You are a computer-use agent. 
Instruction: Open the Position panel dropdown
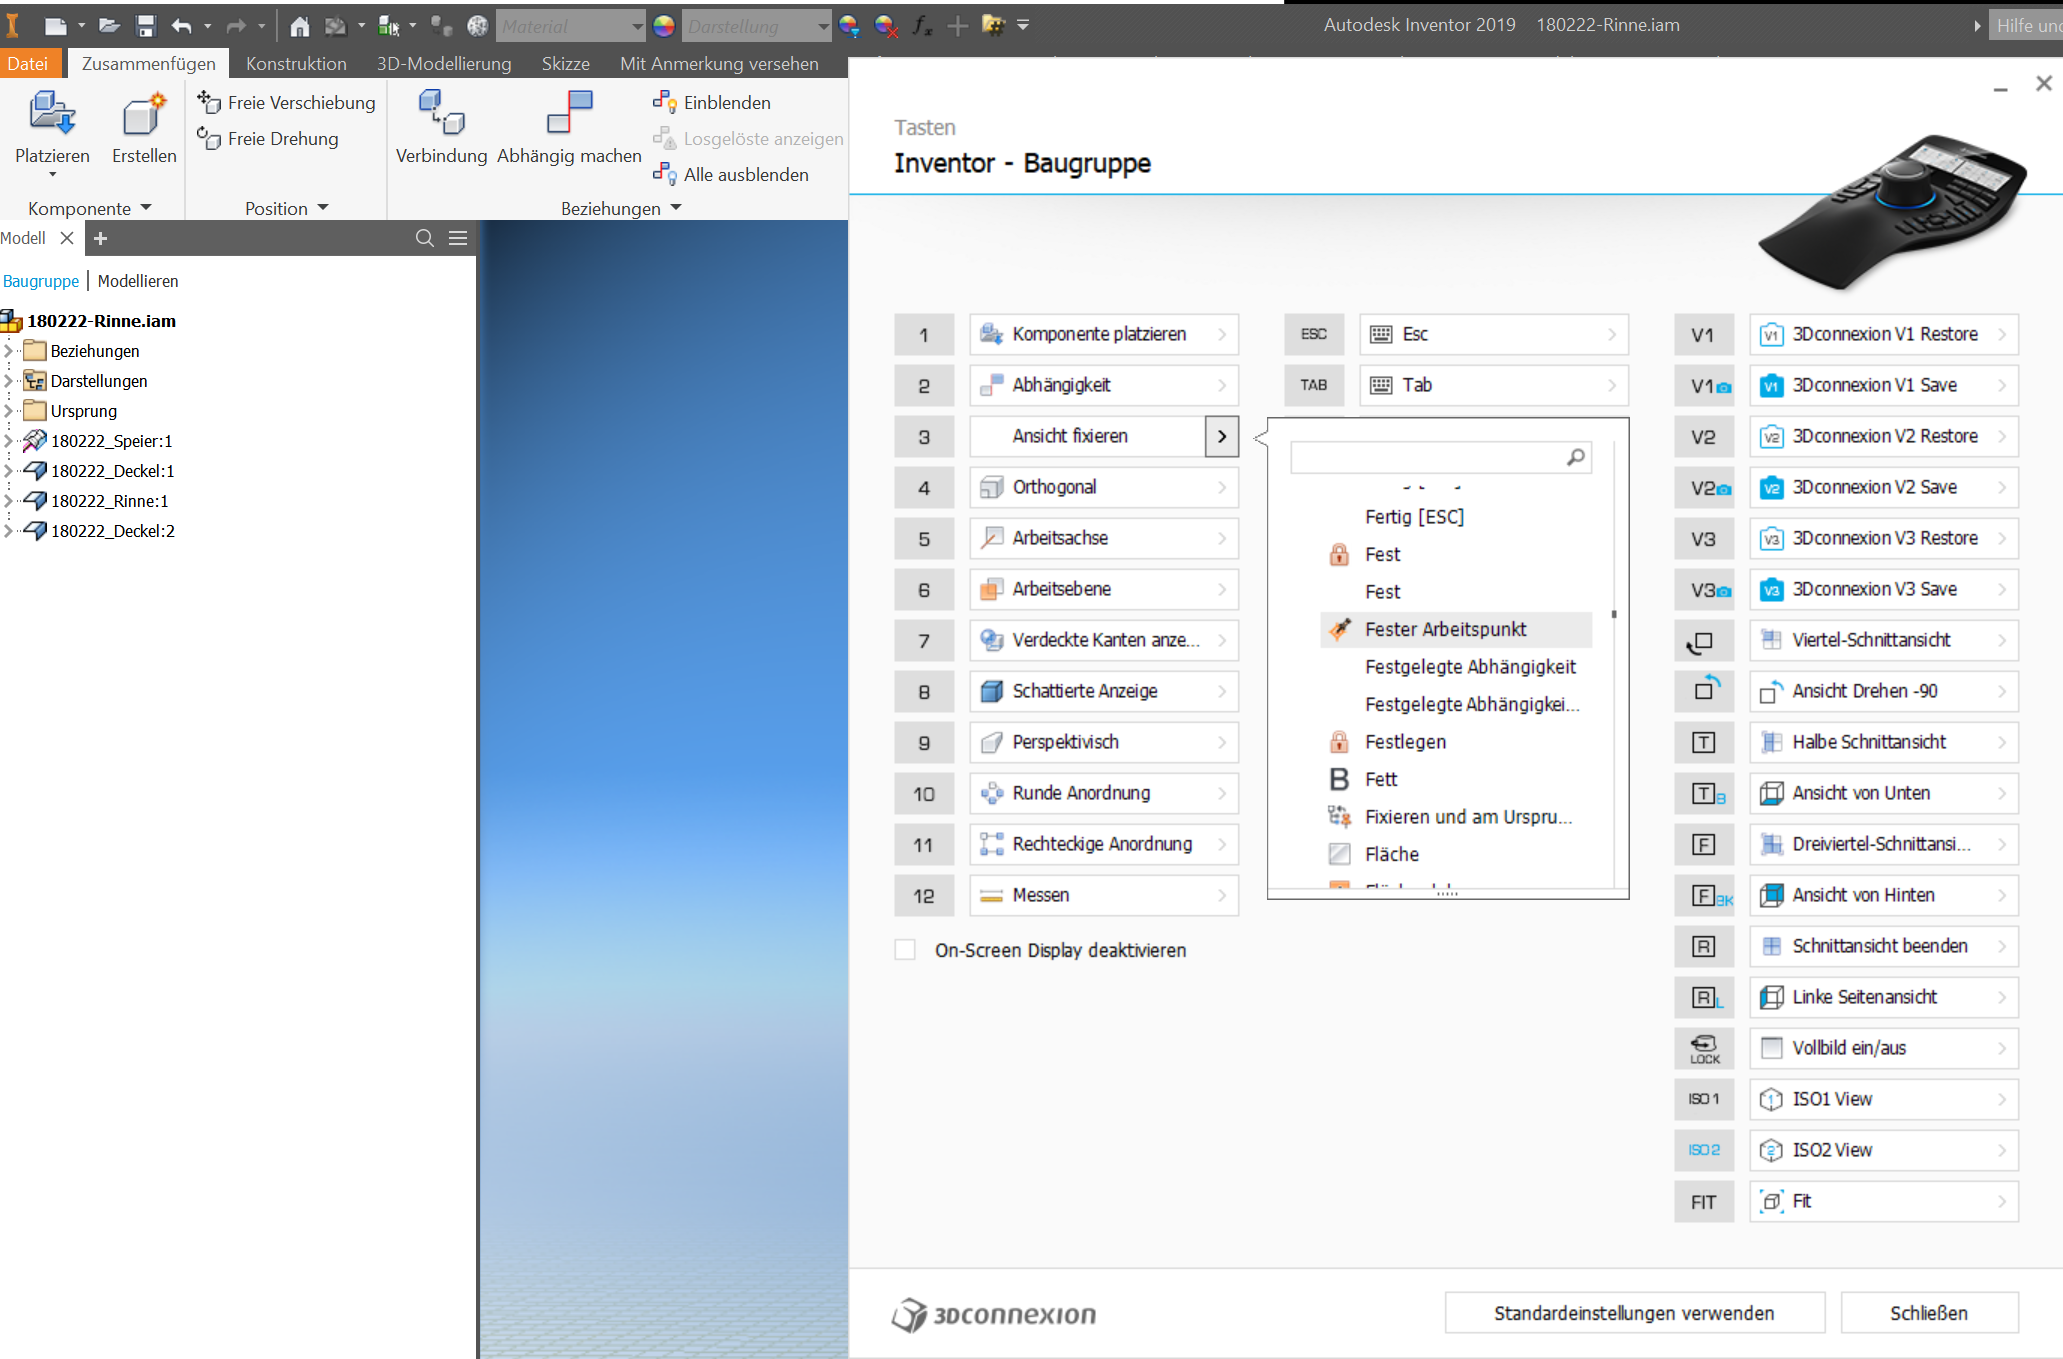coord(323,208)
